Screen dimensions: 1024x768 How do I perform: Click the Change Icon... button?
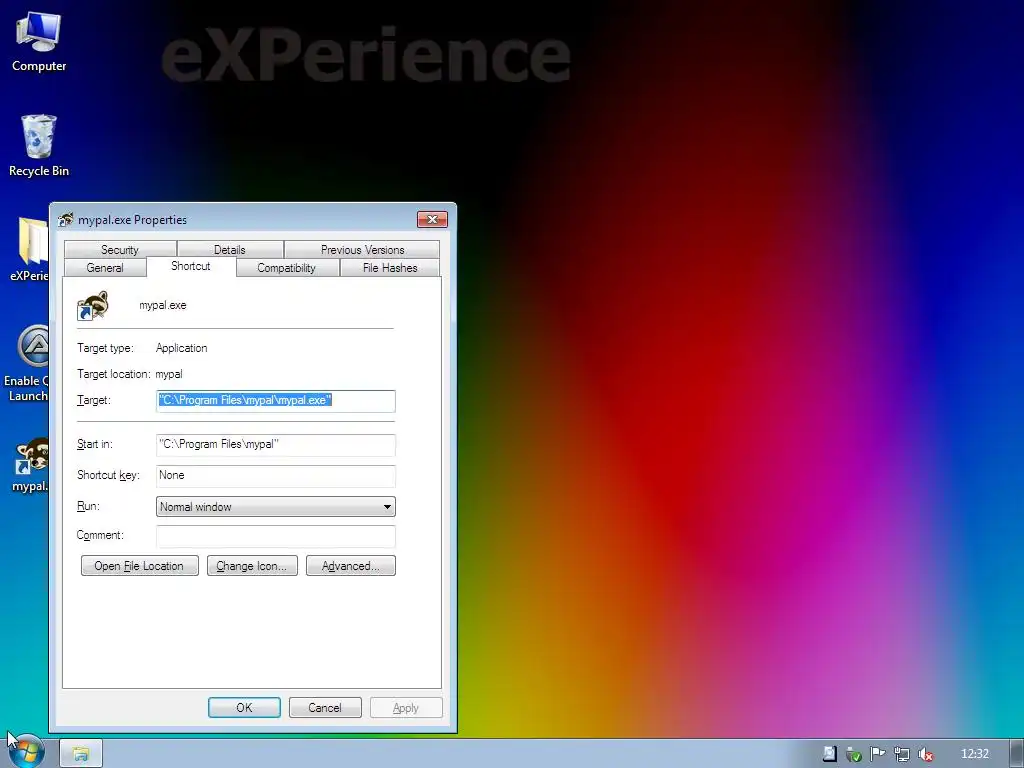click(252, 566)
